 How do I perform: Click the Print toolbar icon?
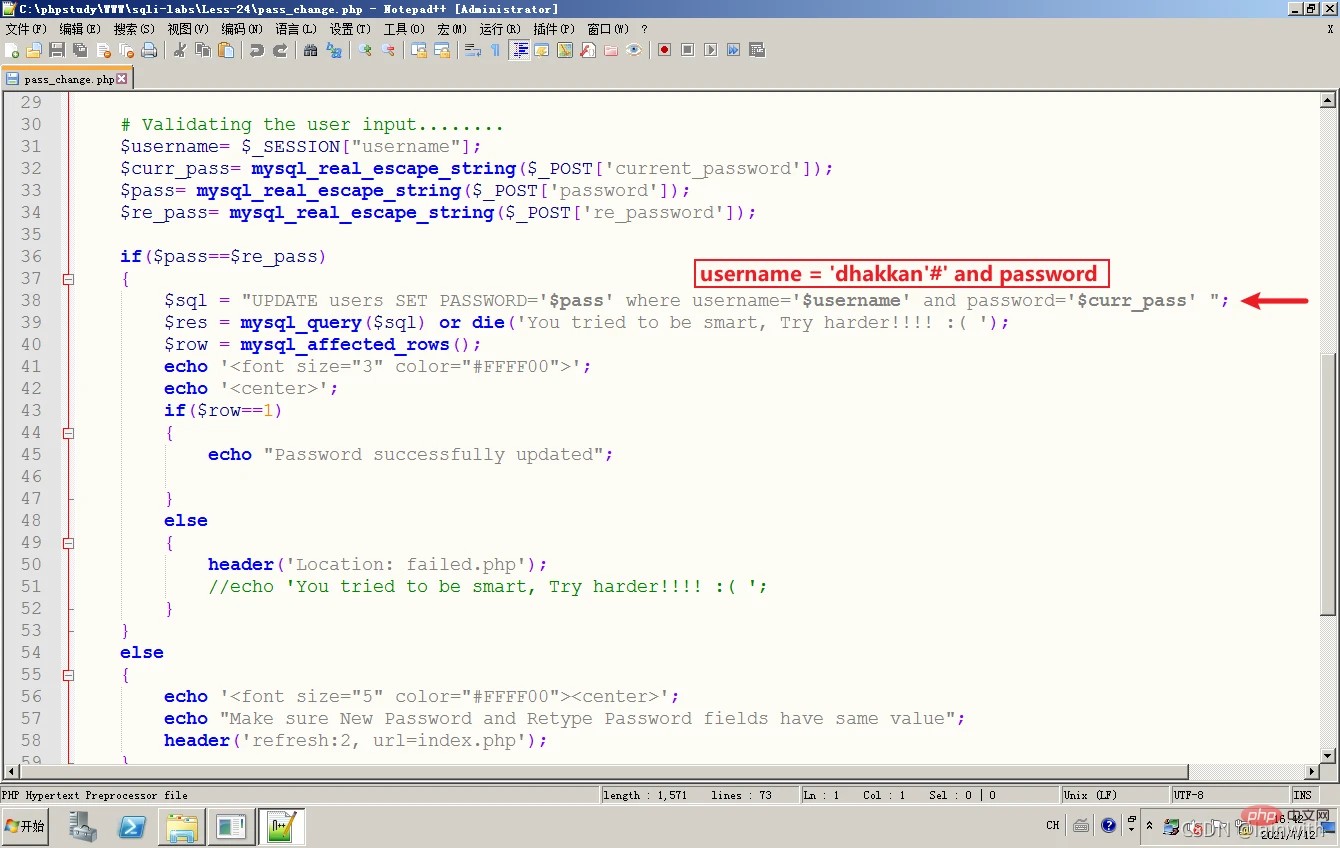149,50
